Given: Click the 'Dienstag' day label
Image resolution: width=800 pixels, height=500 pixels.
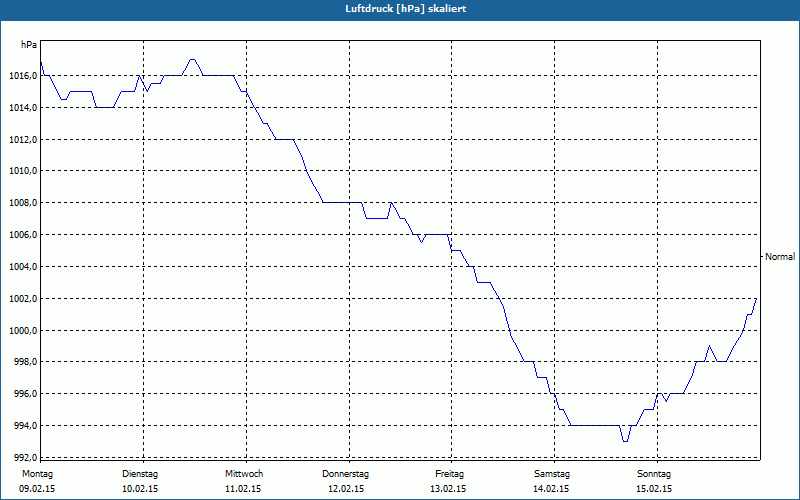Looking at the screenshot, I should tap(140, 474).
